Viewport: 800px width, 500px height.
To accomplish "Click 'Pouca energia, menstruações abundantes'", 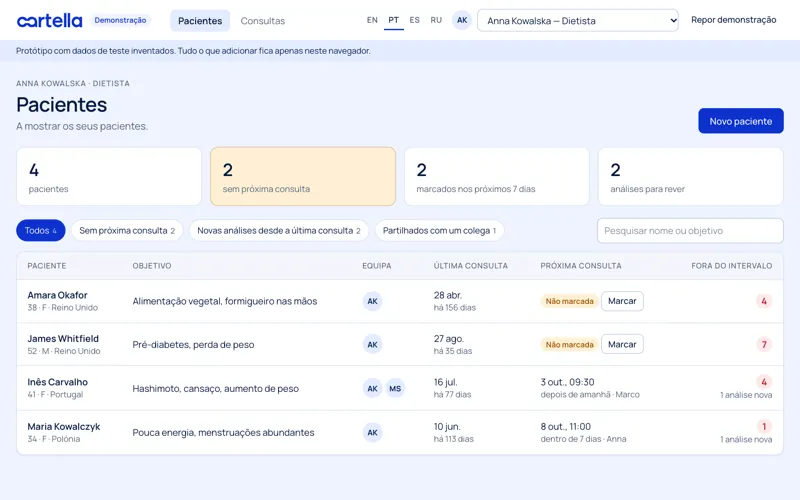I will pyautogui.click(x=223, y=433).
